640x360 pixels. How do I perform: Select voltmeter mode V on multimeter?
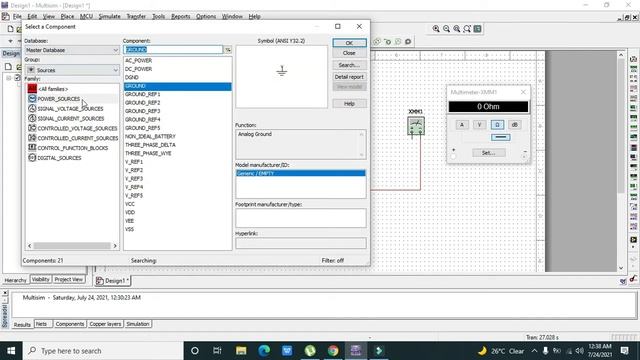point(479,125)
